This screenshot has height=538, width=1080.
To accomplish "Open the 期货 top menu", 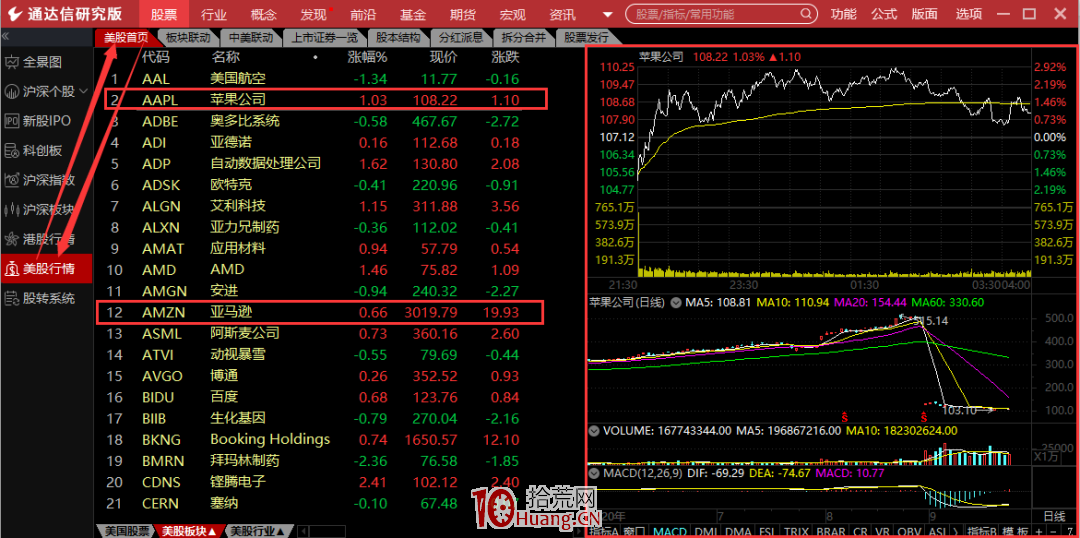I will tap(462, 14).
